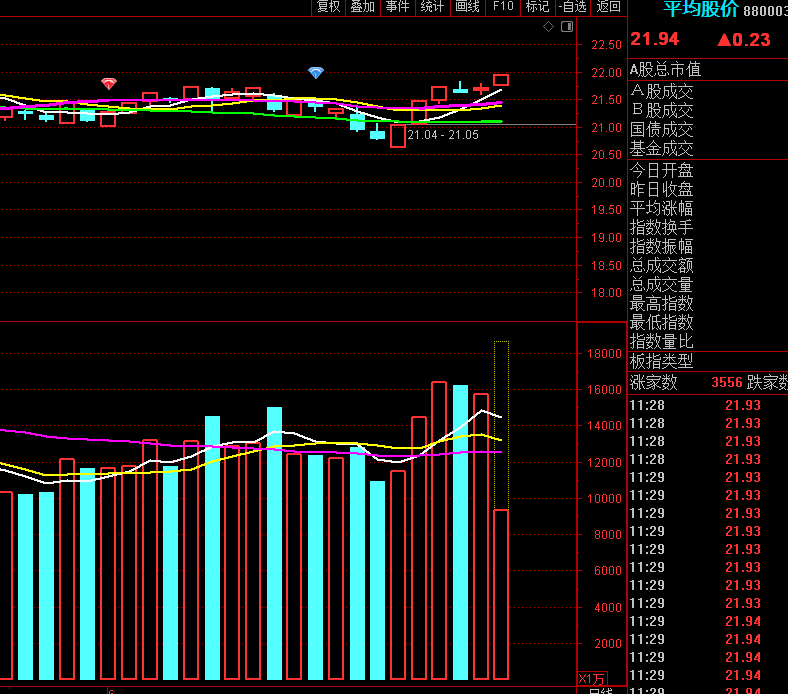This screenshot has width=788, height=694.
Task: Select the B股成交 row
Action: [708, 111]
